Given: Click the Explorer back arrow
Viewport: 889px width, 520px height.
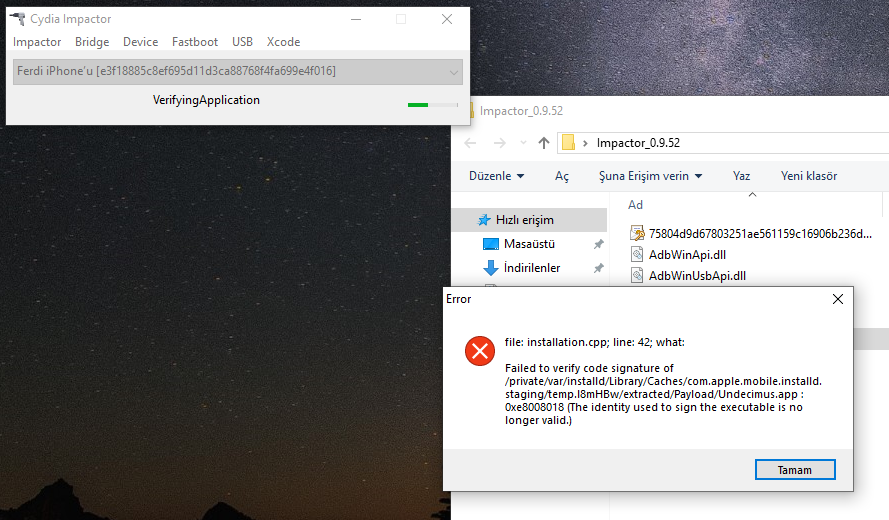Looking at the screenshot, I should [472, 143].
